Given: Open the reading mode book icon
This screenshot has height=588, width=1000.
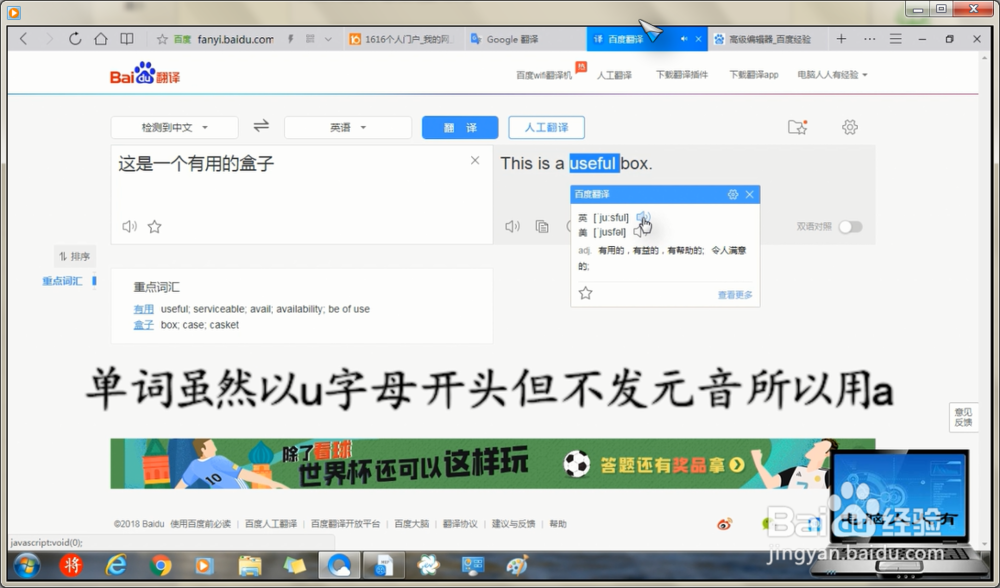Looking at the screenshot, I should pyautogui.click(x=127, y=39).
